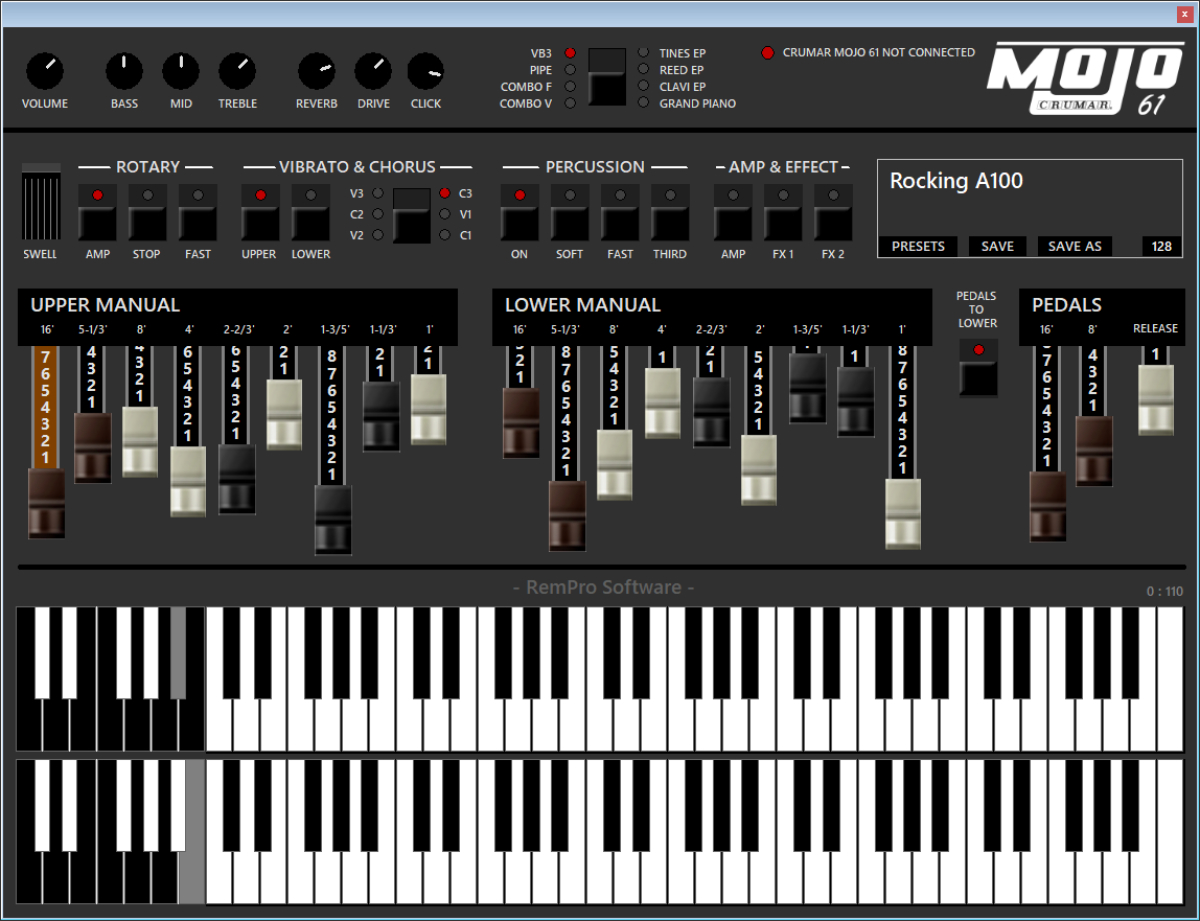
Task: Select the C2 chorus mode
Action: (378, 214)
